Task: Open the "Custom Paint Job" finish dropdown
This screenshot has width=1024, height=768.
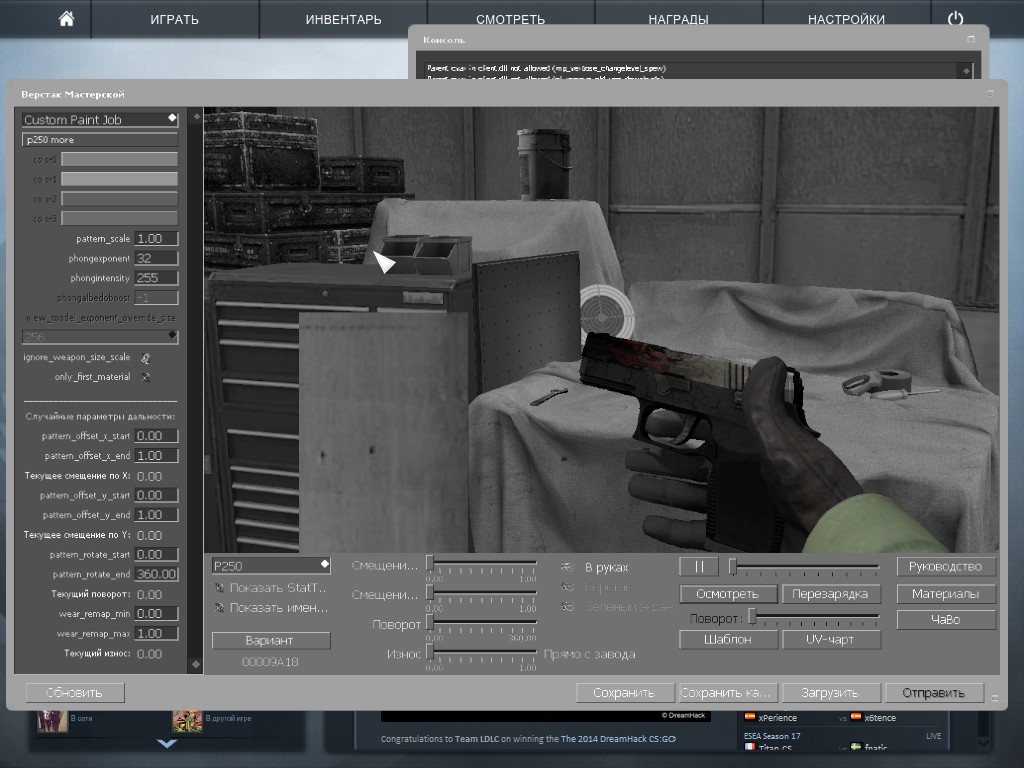Action: 98,119
